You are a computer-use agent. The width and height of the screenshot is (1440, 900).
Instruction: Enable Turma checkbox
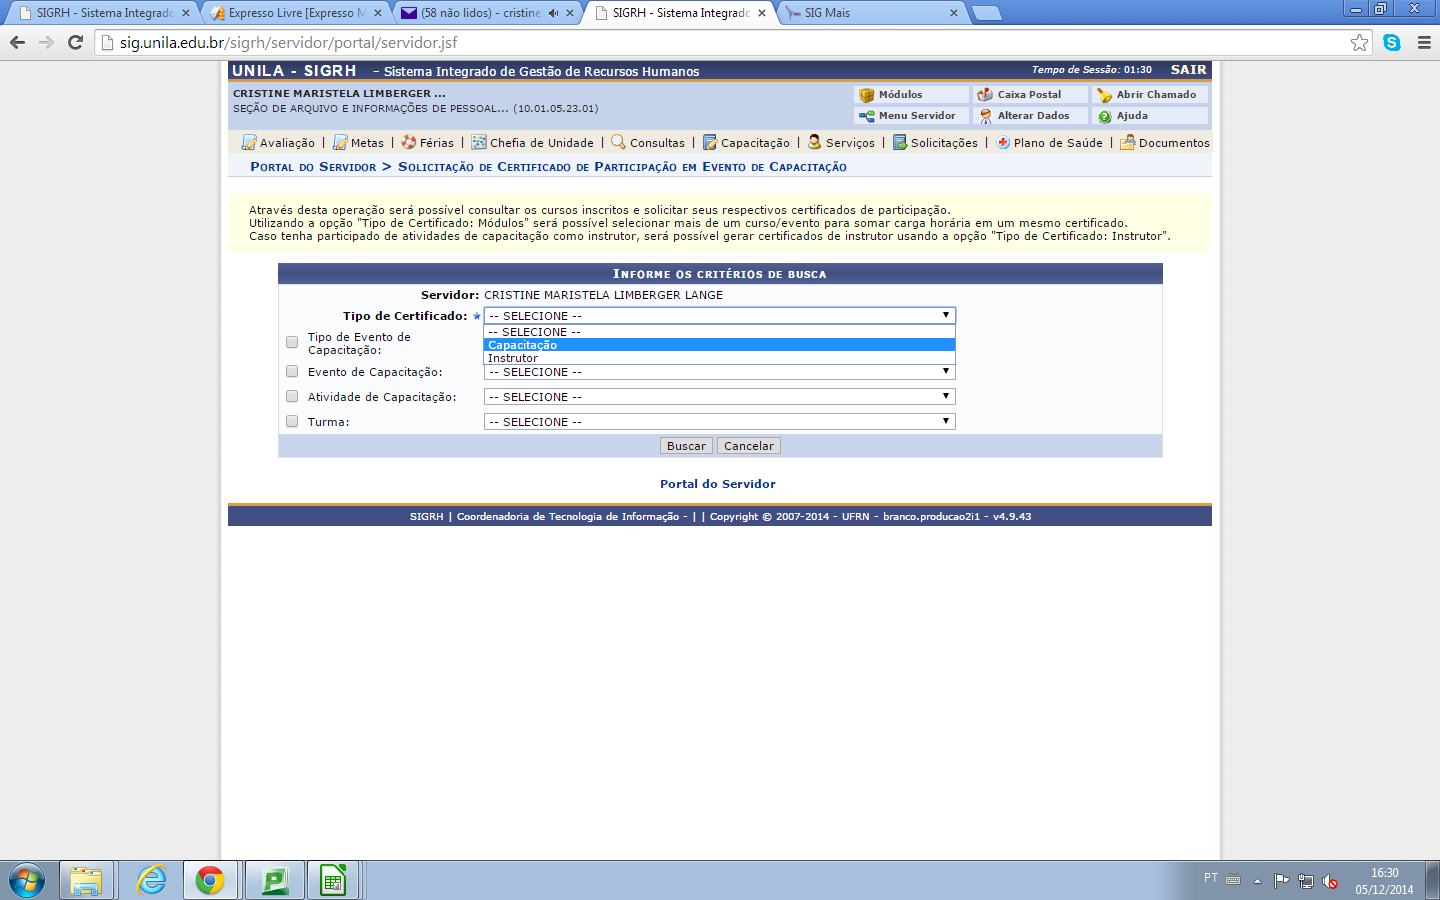tap(292, 421)
